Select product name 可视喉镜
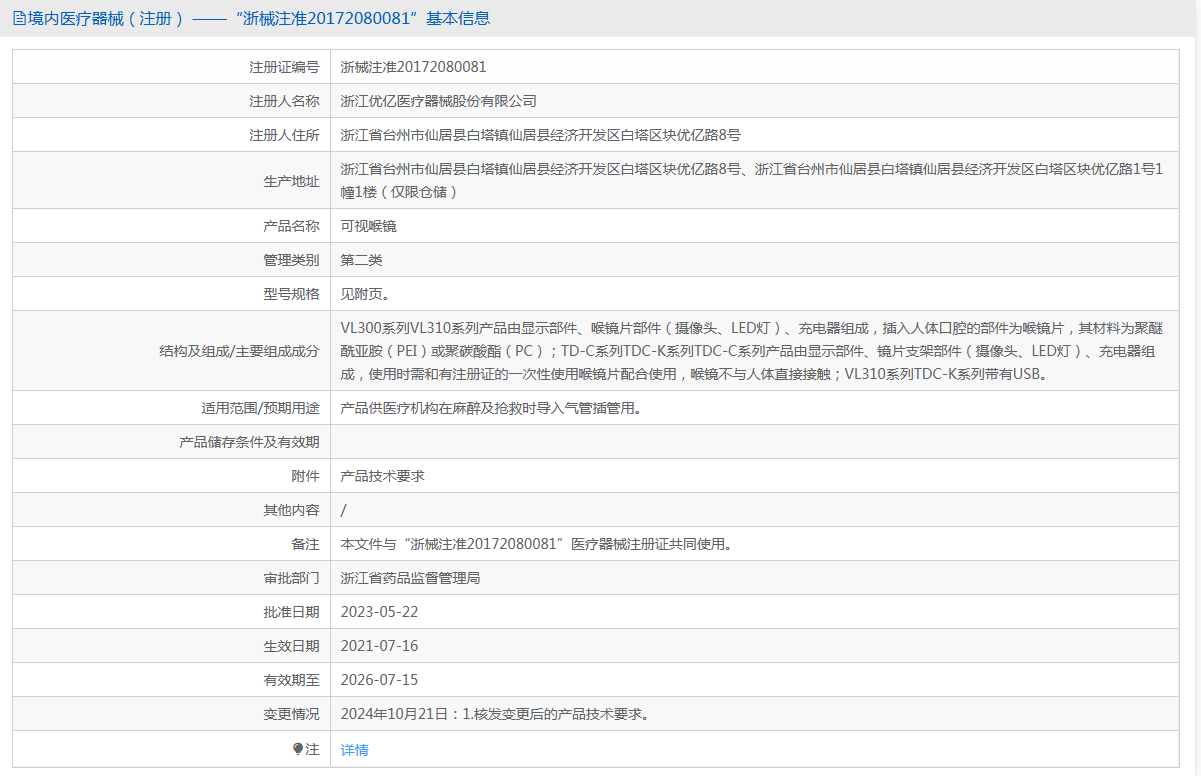Image resolution: width=1201 pixels, height=776 pixels. (369, 226)
